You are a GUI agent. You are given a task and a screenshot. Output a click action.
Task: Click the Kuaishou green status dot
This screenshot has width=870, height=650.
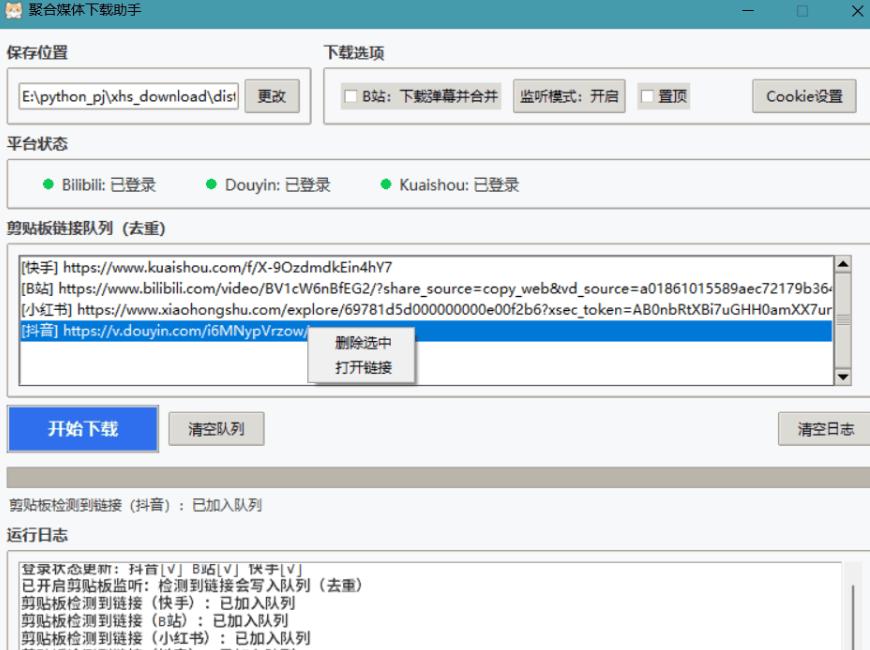pos(385,184)
